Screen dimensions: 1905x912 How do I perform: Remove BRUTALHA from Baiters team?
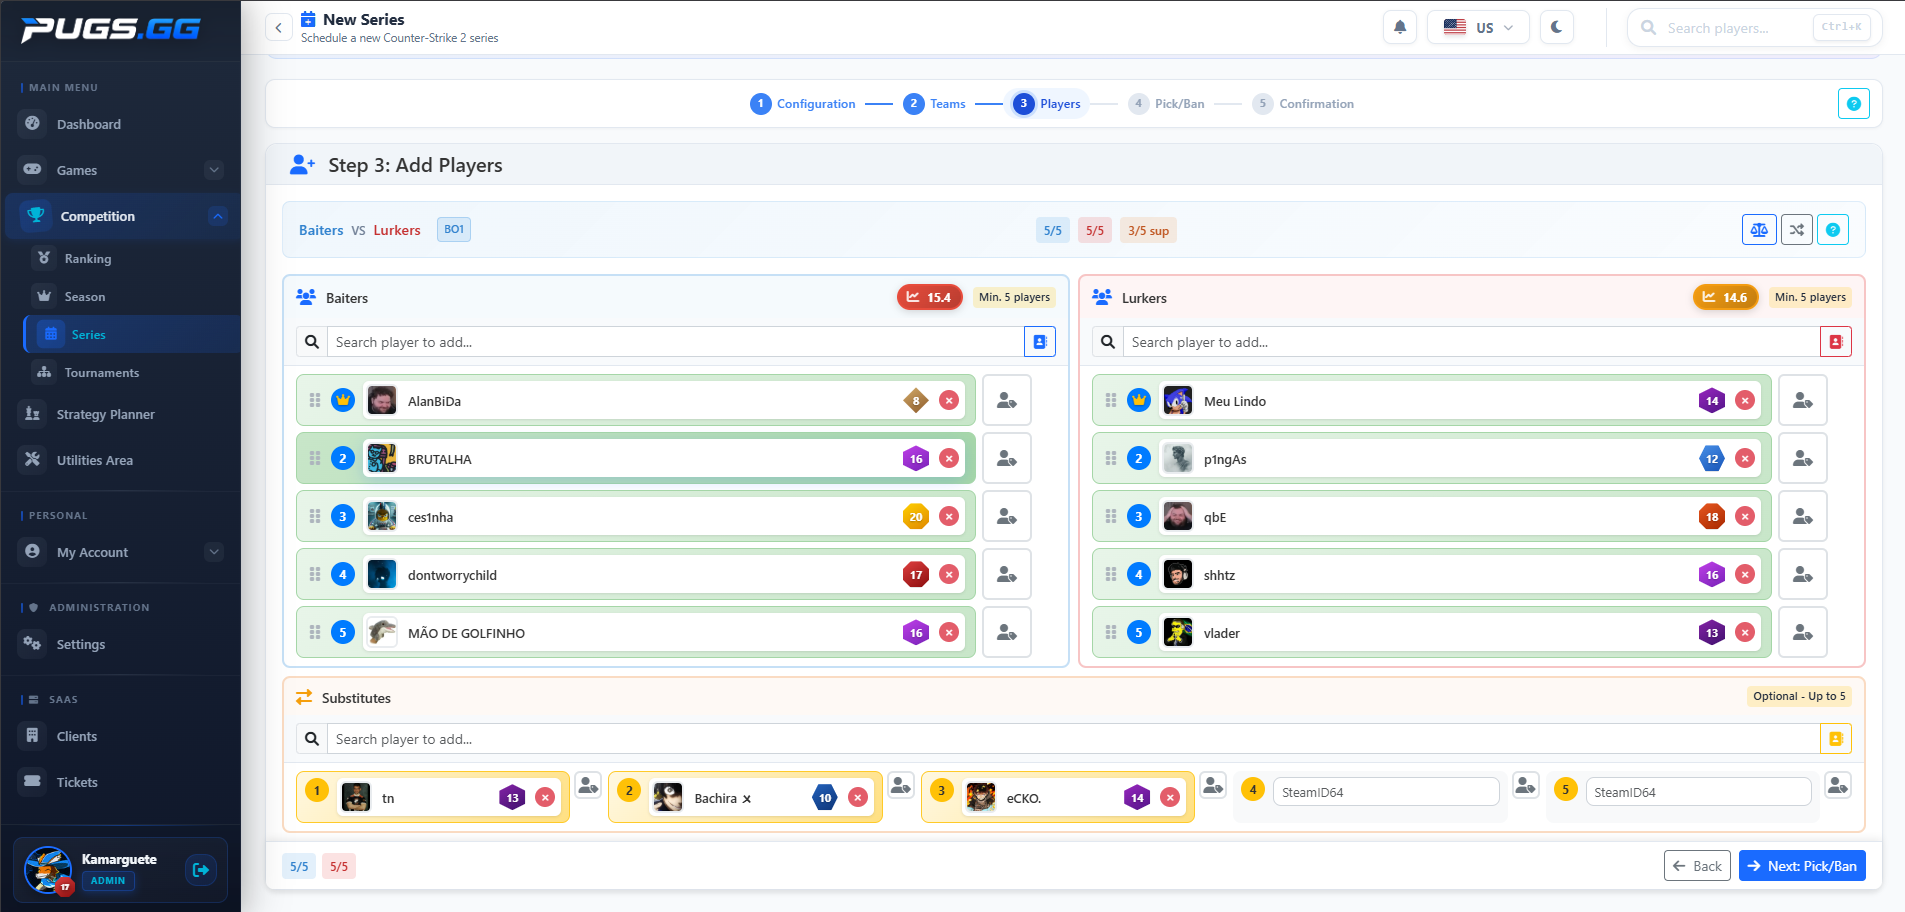pyautogui.click(x=949, y=459)
